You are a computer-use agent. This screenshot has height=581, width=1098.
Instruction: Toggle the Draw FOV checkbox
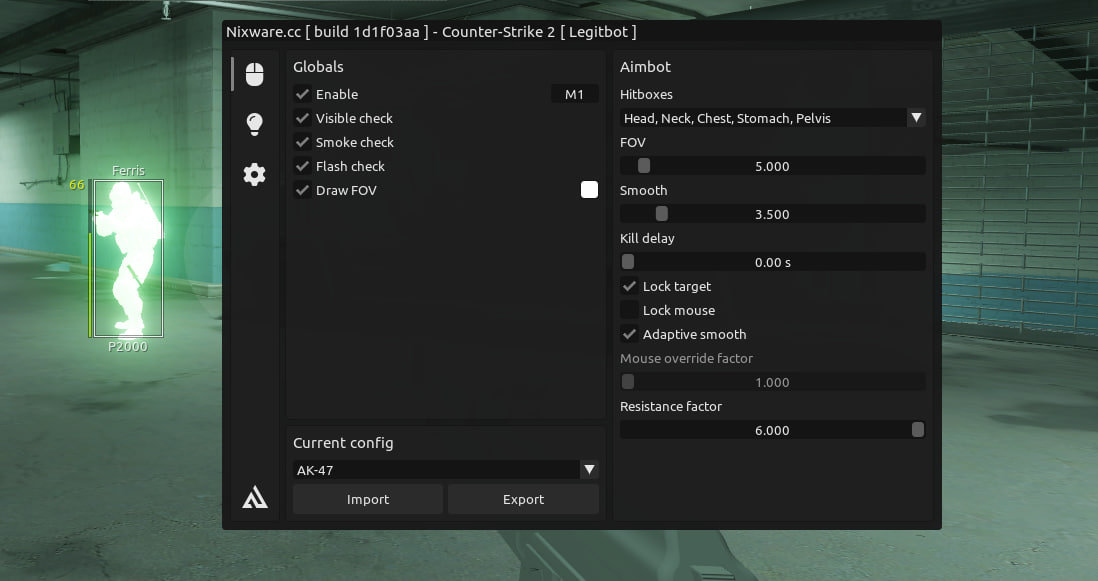(303, 190)
